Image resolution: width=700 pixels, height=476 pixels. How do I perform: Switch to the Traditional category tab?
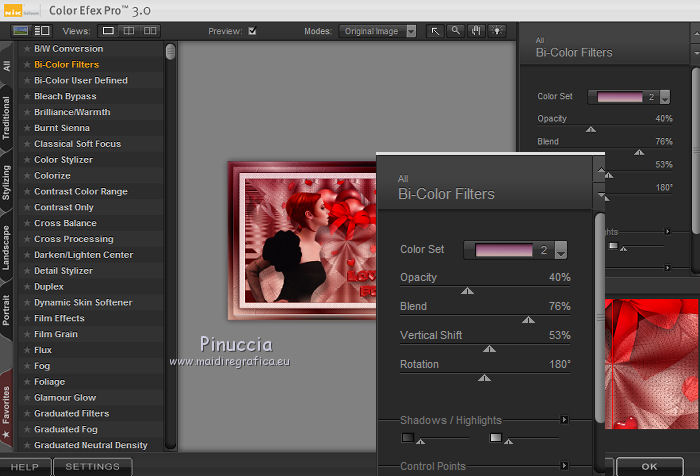coord(6,118)
